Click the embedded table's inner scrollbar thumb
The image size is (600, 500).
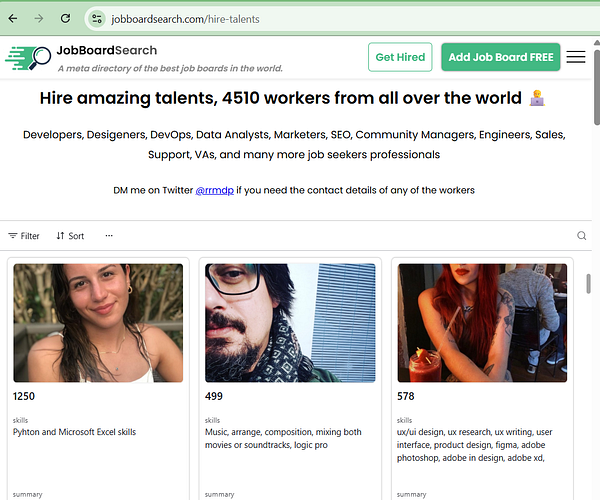click(x=589, y=284)
